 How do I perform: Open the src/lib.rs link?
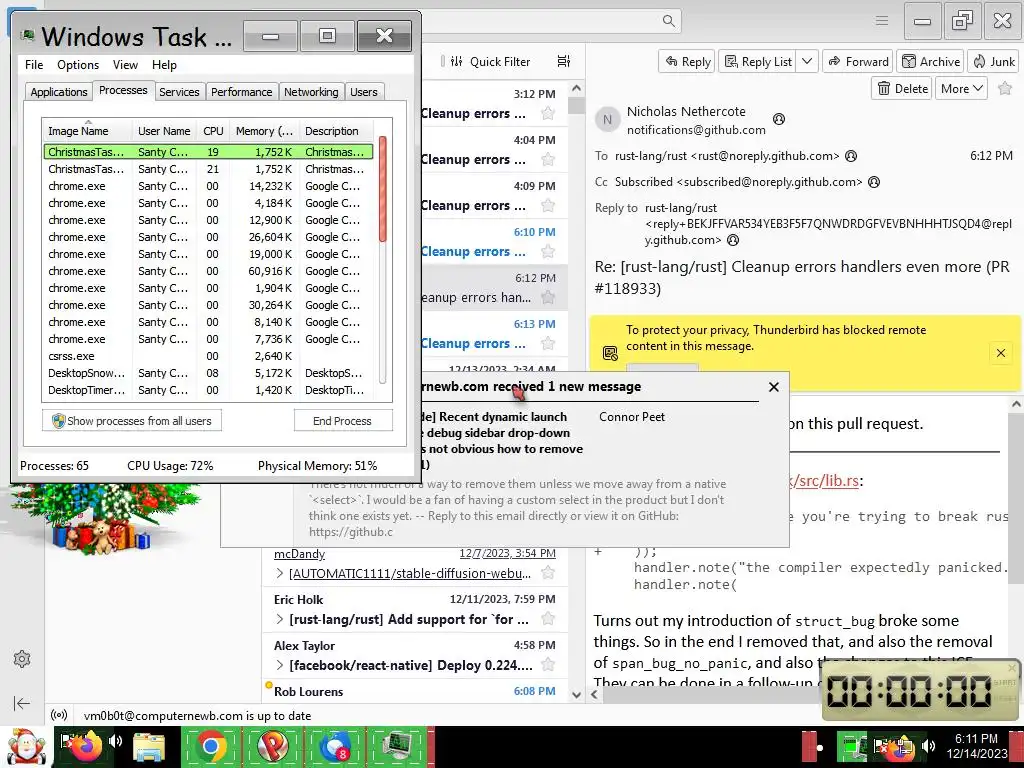pos(824,481)
